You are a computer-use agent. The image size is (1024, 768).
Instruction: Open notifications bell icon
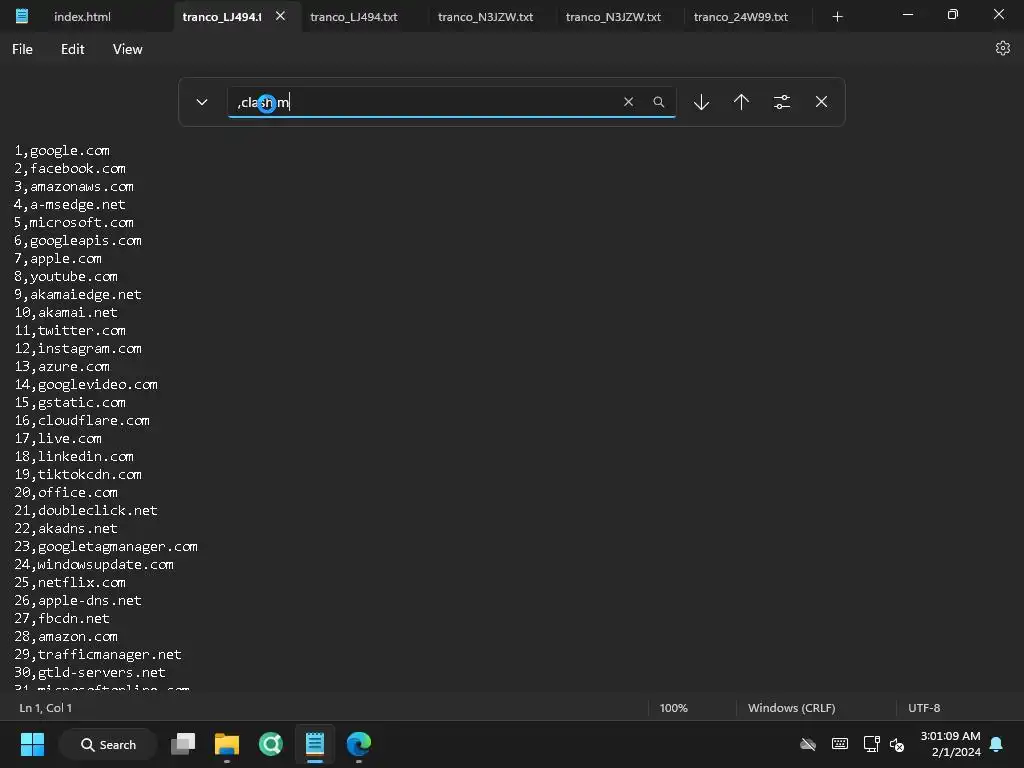[996, 744]
